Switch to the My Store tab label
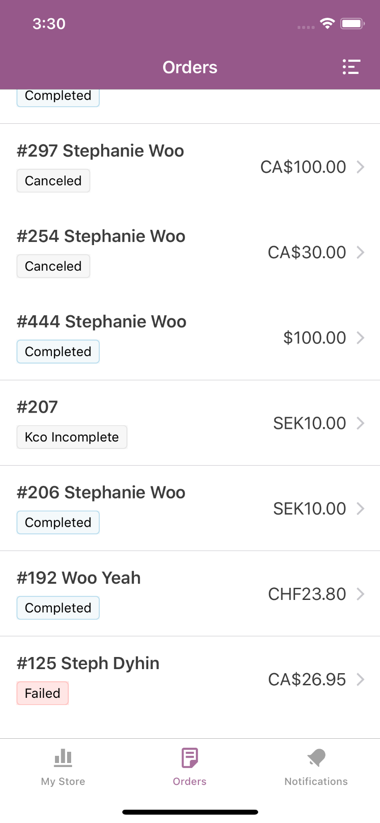This screenshot has height=823, width=380. 63,781
